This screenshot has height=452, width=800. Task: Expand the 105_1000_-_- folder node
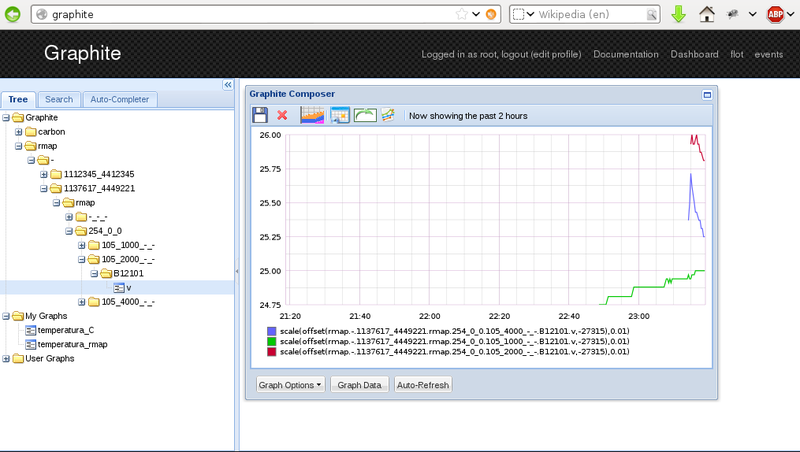click(82, 245)
